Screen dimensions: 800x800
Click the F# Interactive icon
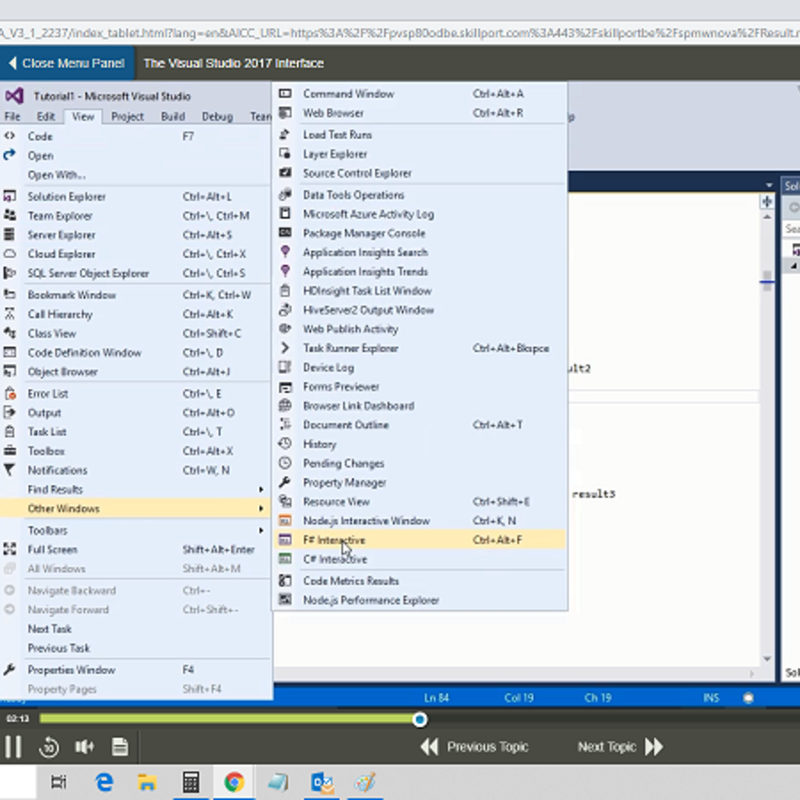(285, 540)
